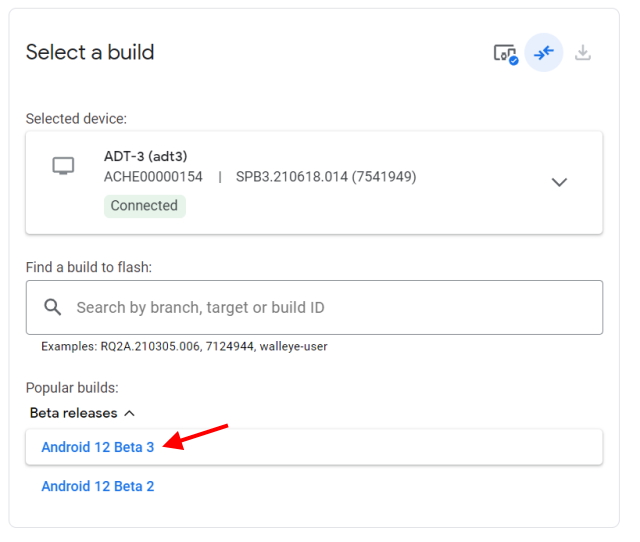Click the Connected status badge
The width and height of the screenshot is (640, 542).
click(x=144, y=206)
